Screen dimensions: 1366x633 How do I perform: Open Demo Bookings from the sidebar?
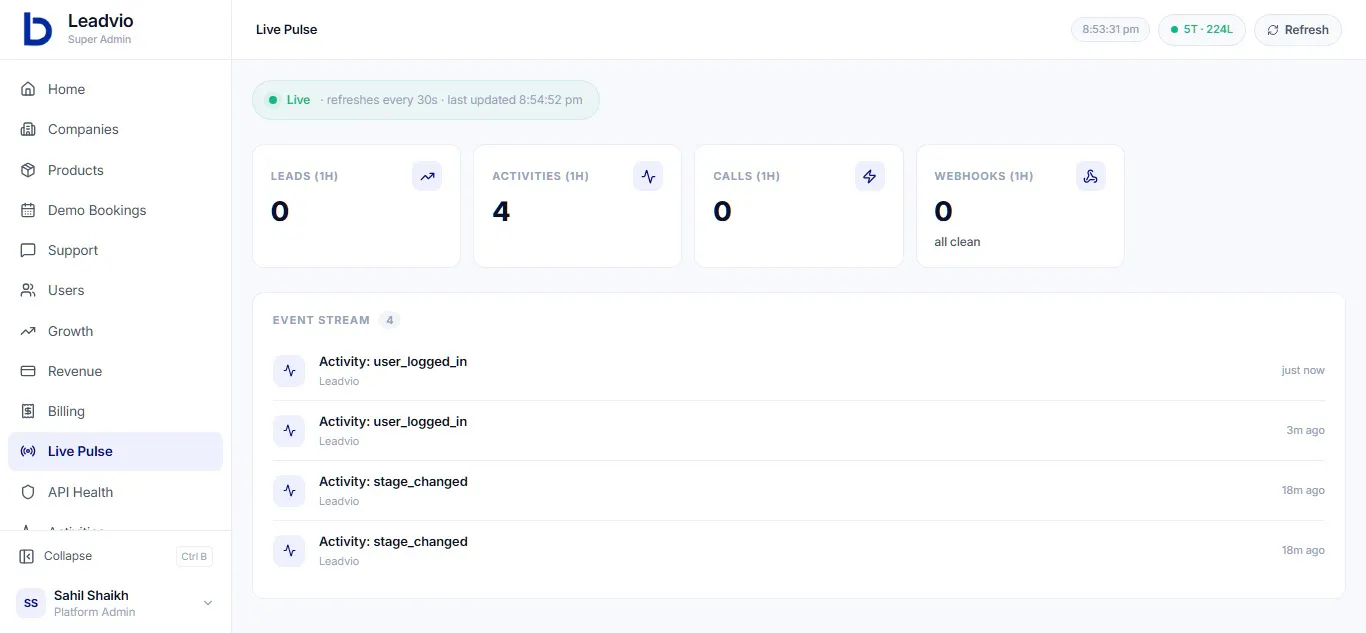click(x=115, y=210)
